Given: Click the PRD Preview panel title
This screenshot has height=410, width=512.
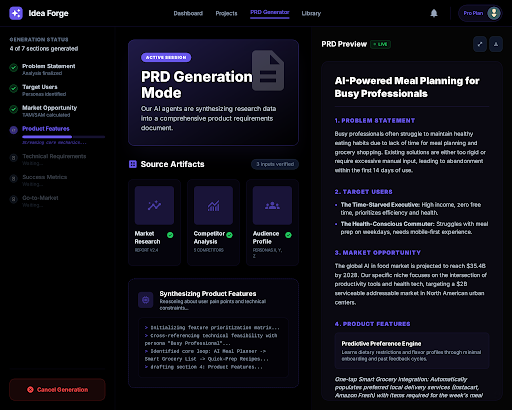Looking at the screenshot, I should pos(344,44).
